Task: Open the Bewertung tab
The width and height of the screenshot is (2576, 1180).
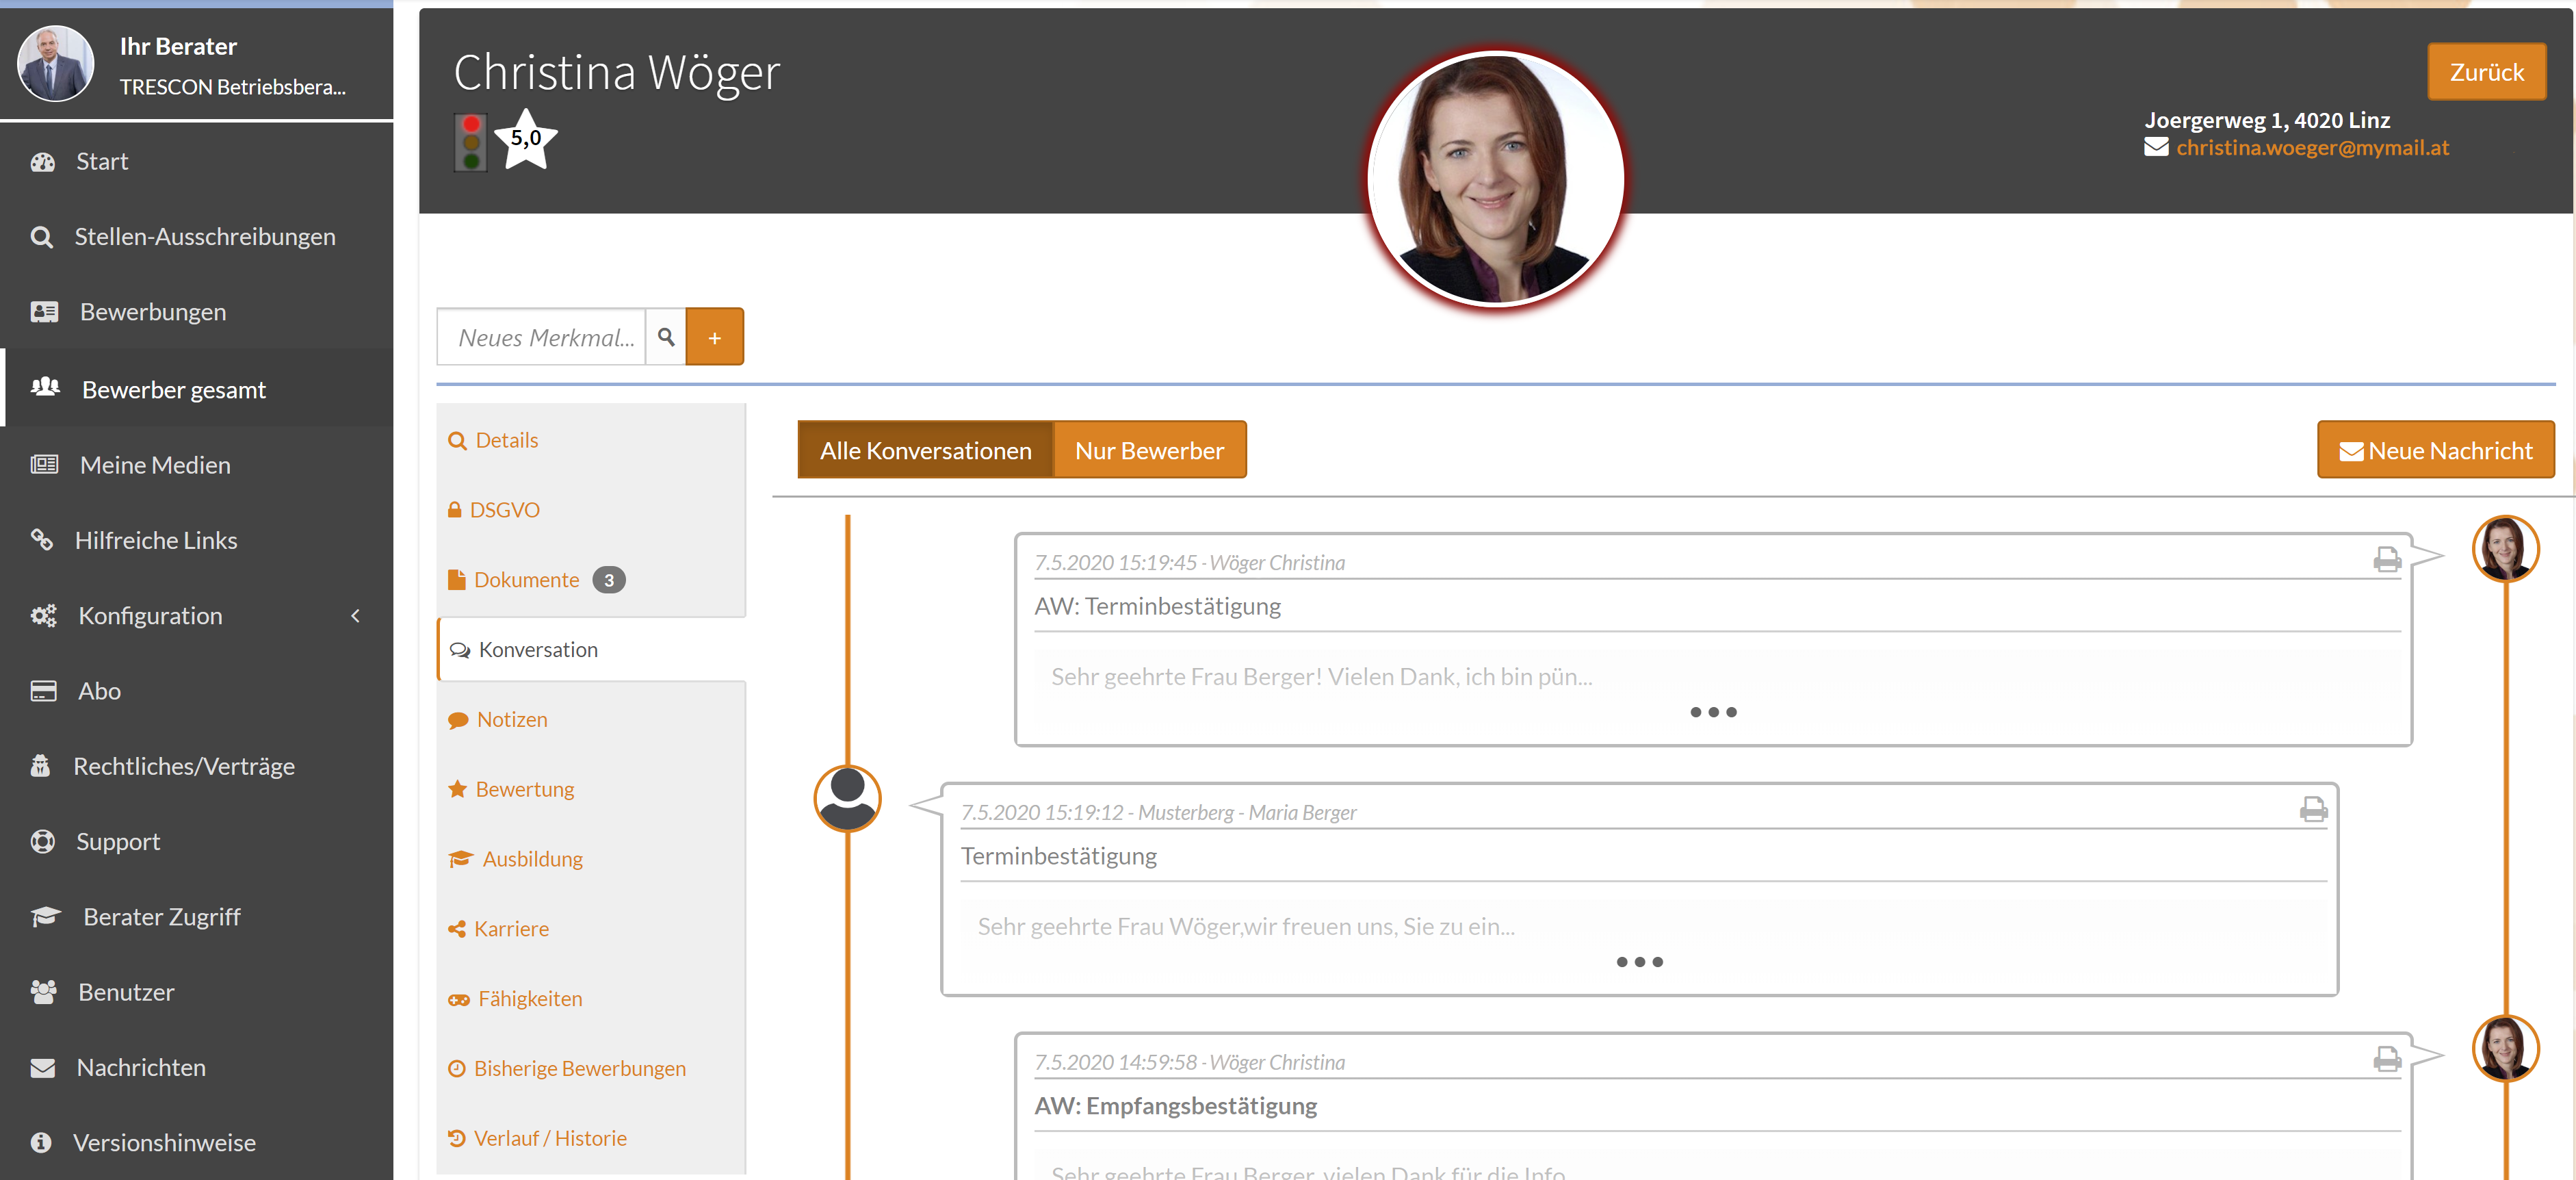Action: [591, 789]
